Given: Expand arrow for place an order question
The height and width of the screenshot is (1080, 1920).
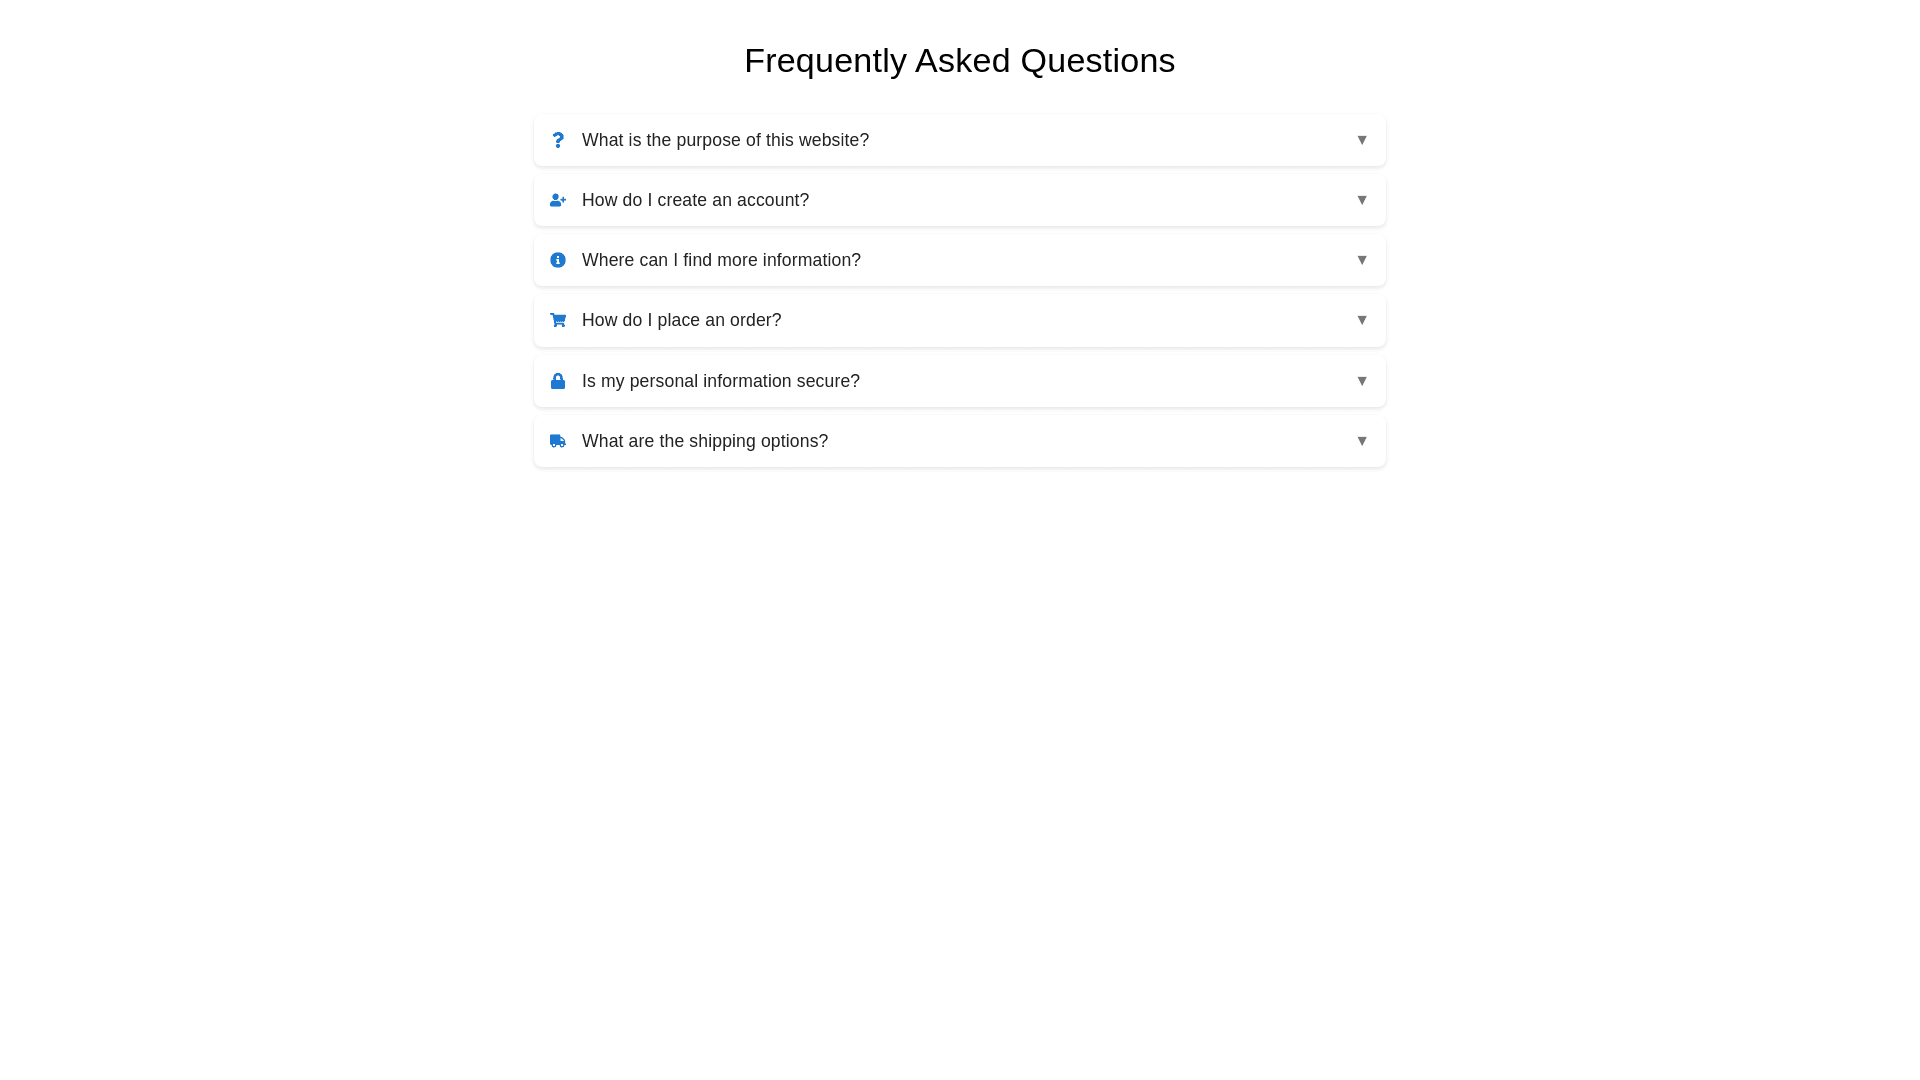Looking at the screenshot, I should tap(1362, 320).
